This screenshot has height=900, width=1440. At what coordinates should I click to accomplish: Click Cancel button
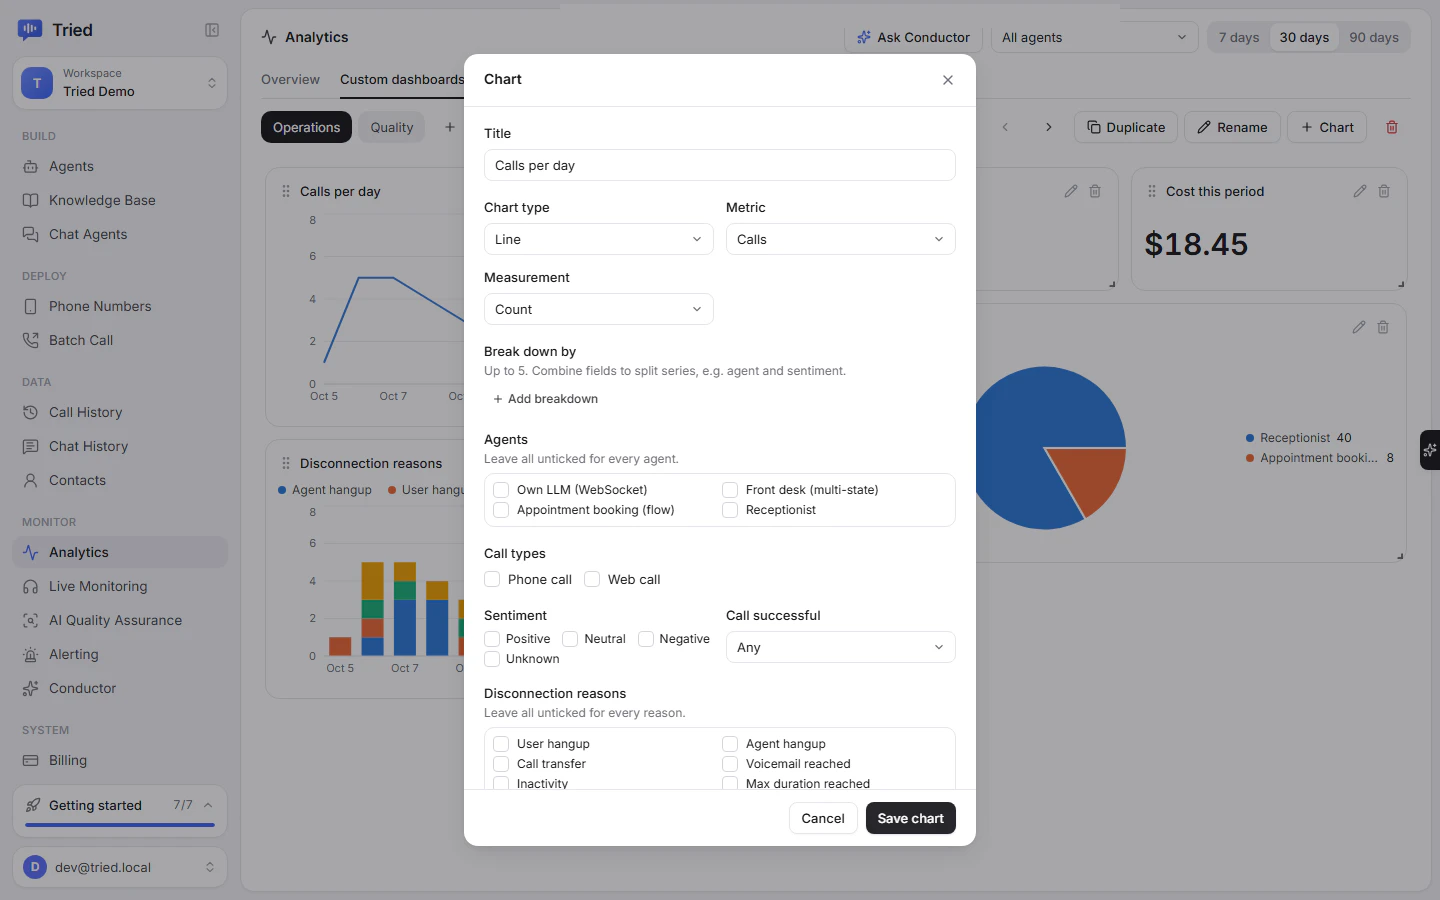pyautogui.click(x=823, y=818)
